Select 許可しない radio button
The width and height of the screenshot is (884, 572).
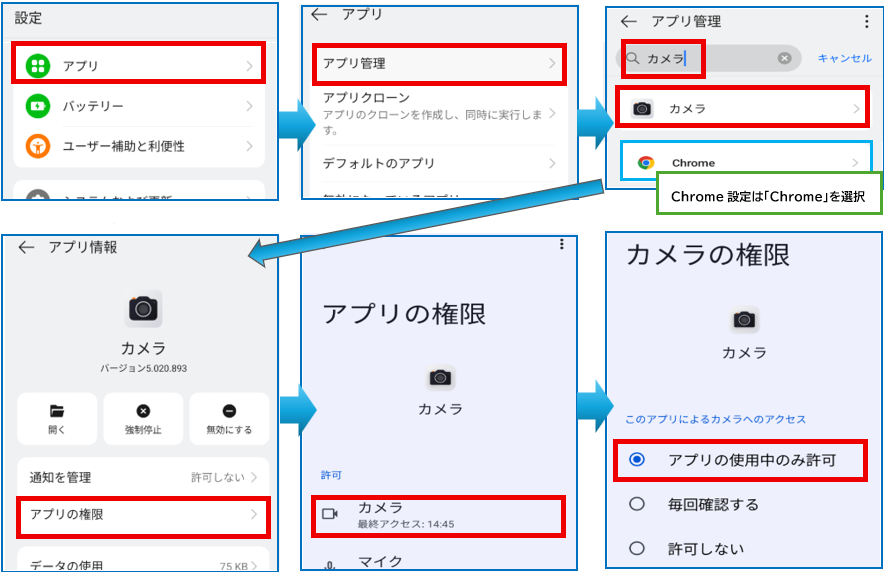[637, 548]
